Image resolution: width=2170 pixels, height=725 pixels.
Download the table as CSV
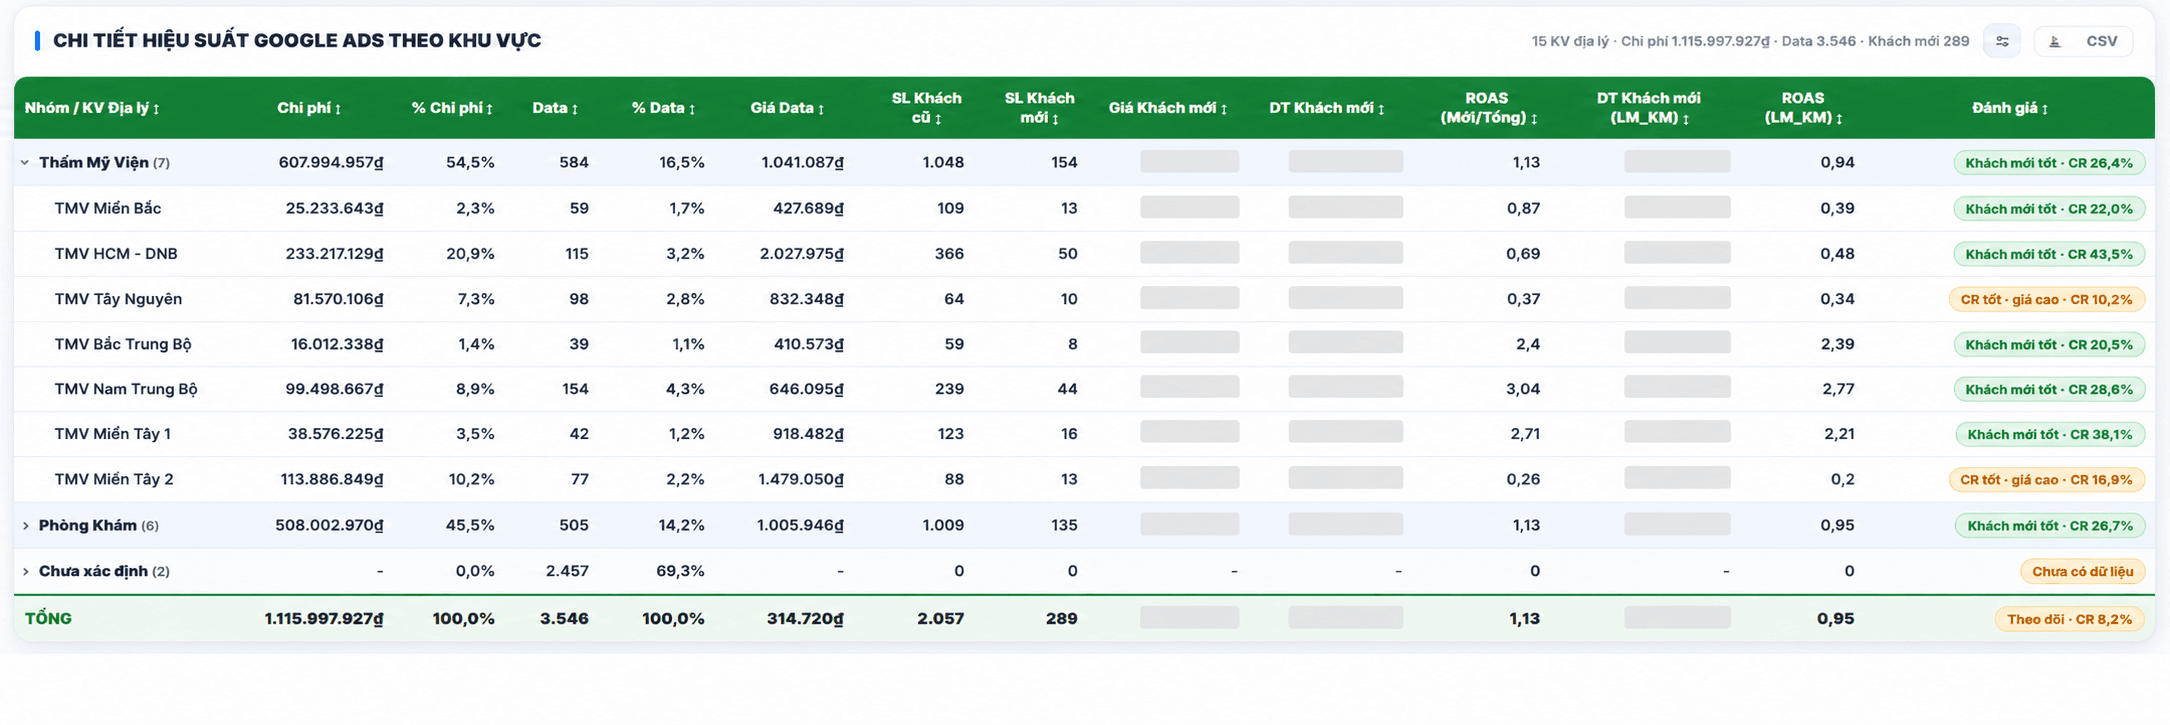tap(2084, 41)
